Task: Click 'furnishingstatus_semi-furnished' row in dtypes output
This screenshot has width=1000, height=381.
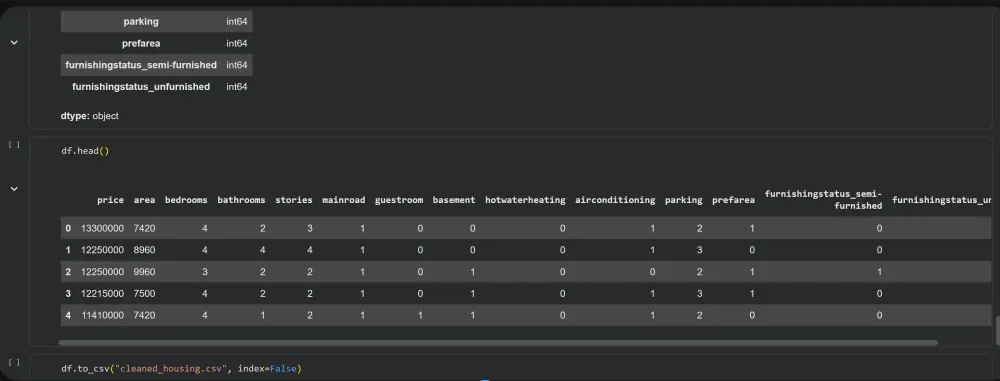Action: pos(156,65)
